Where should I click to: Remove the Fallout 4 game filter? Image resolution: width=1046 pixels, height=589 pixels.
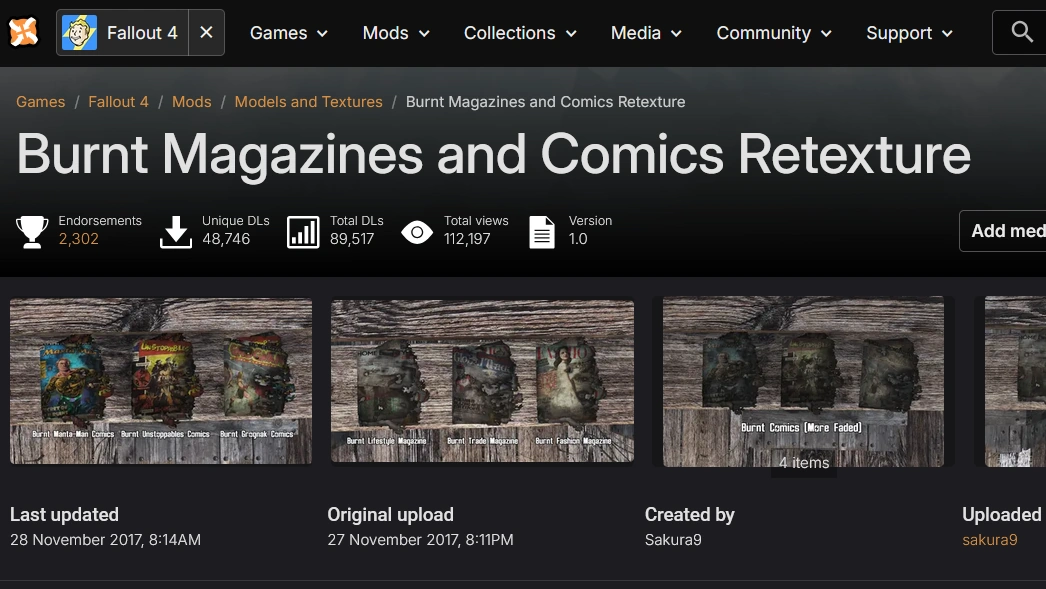[x=206, y=33]
